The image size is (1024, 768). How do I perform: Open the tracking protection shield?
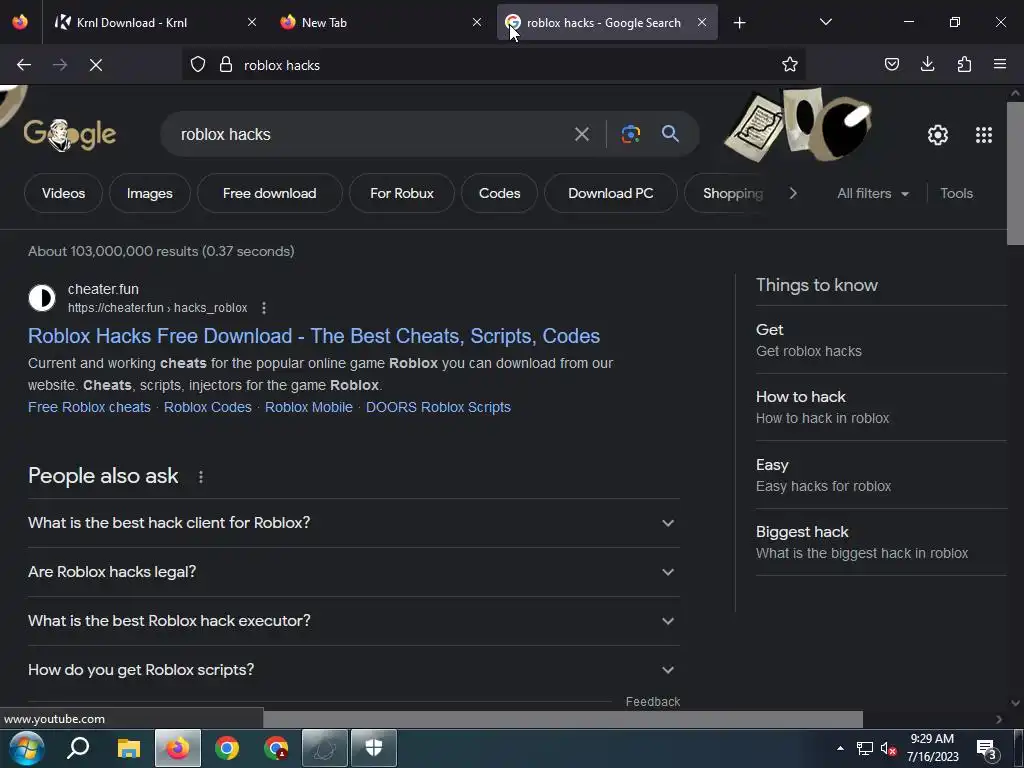click(198, 65)
